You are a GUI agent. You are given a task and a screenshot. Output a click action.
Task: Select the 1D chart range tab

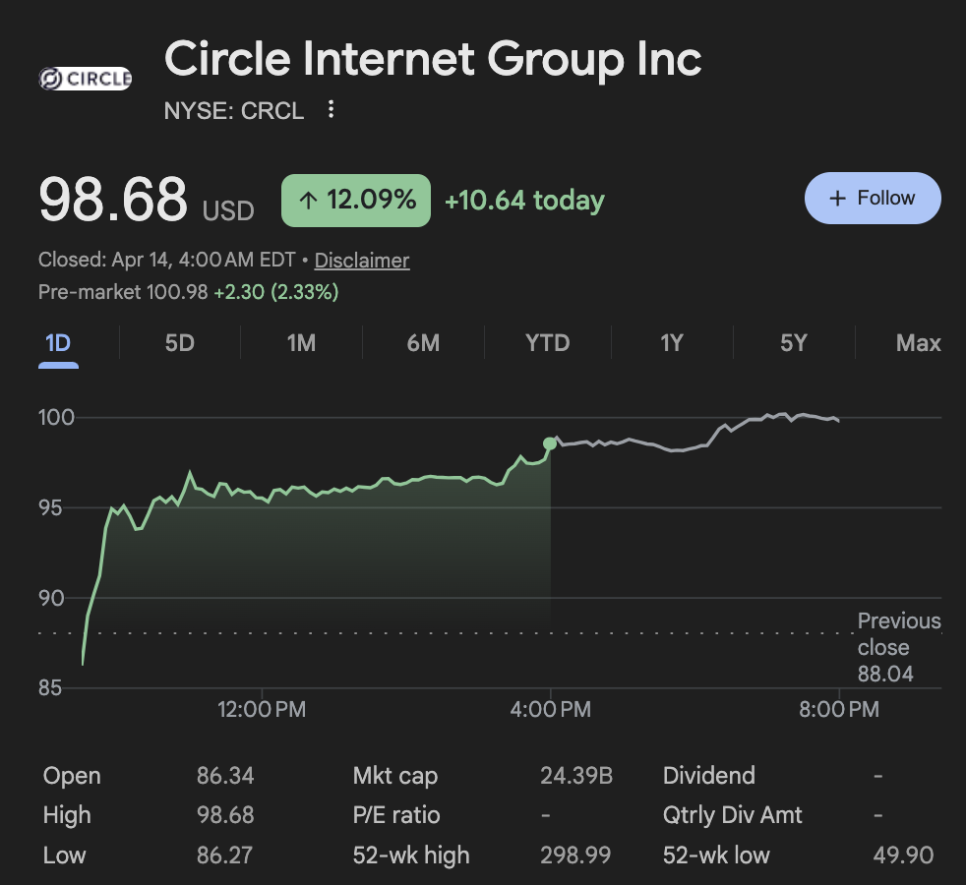coord(58,343)
